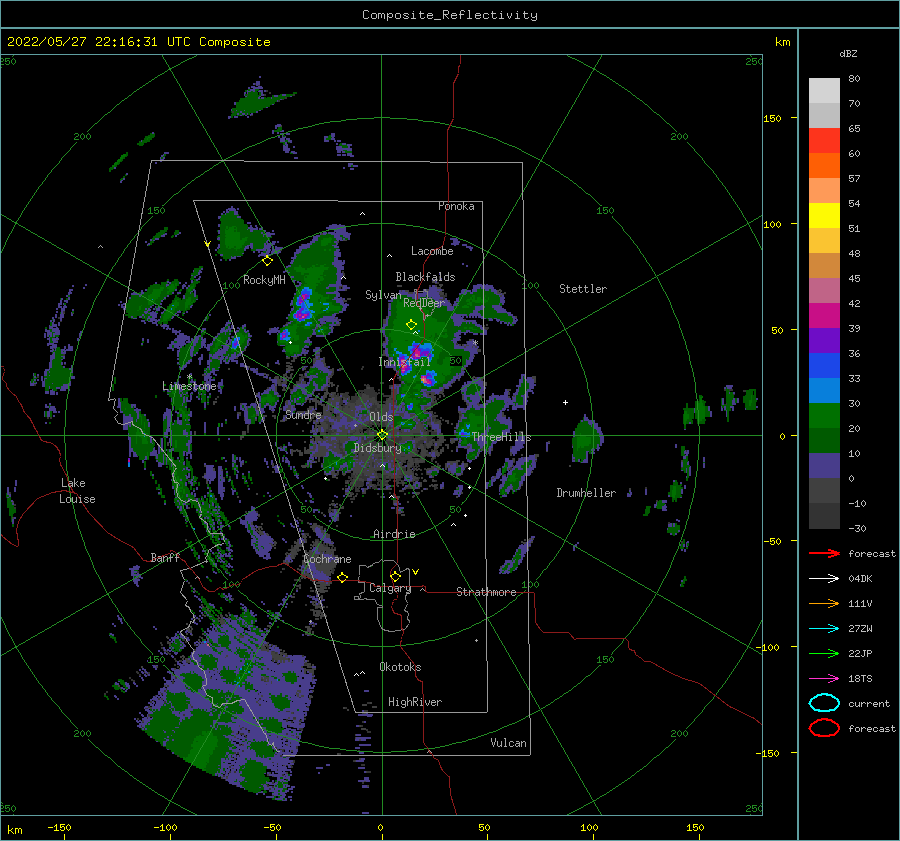
Task: Click the 30 dBZ green swatch
Action: click(x=824, y=415)
